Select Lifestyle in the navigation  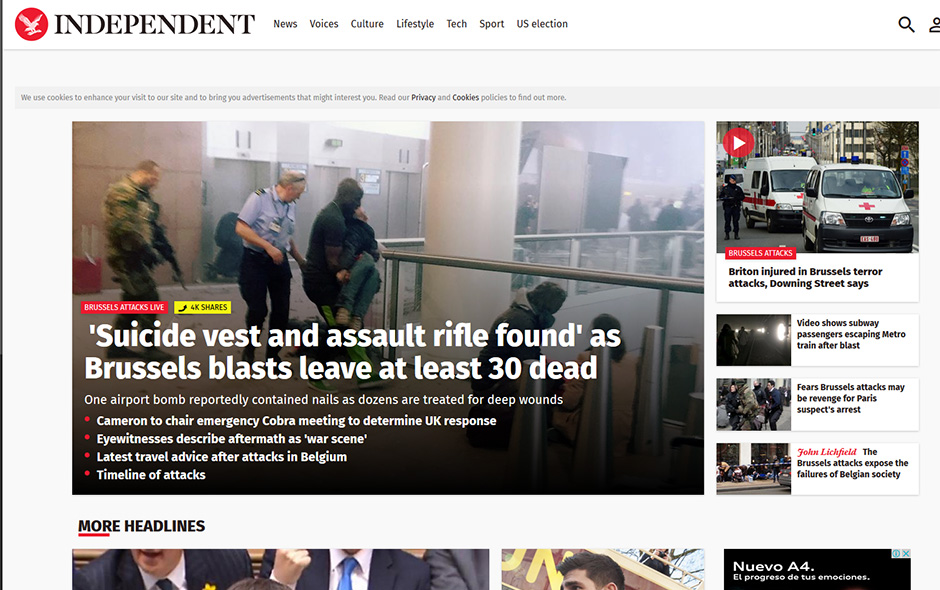pyautogui.click(x=415, y=24)
